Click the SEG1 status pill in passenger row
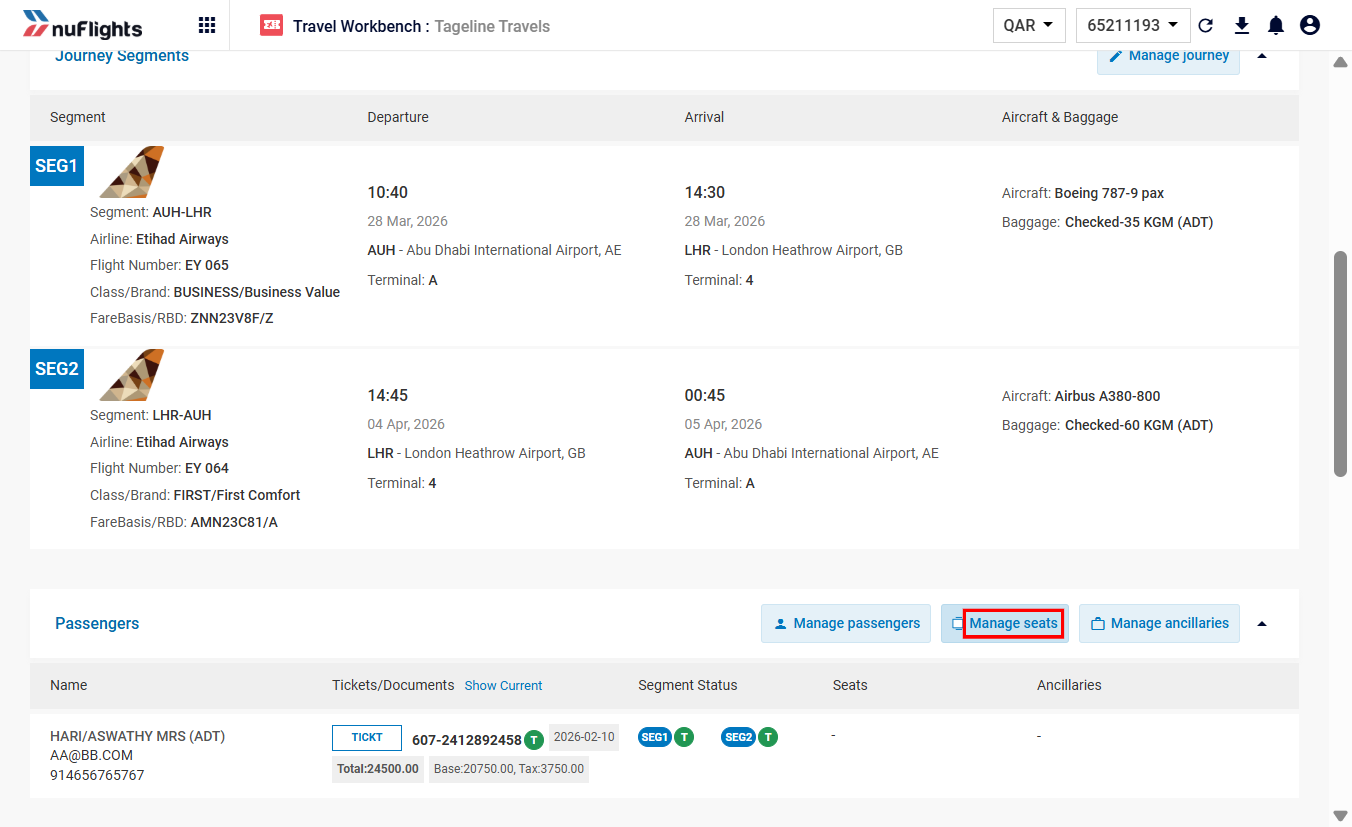Image resolution: width=1352 pixels, height=827 pixels. 655,737
